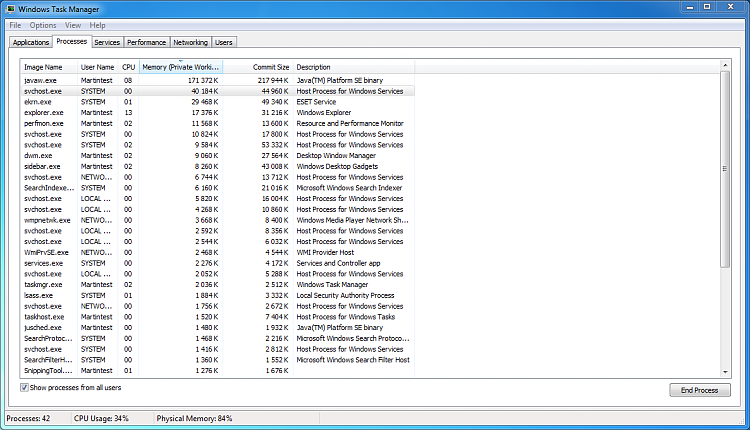Screen dimensions: 750x430
Task: Sort by Image Name column header
Action: click(x=49, y=67)
